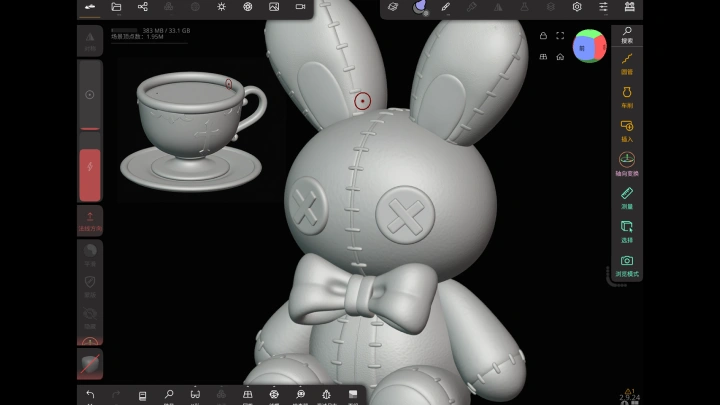Click the Voxel remesh spheres icon in bottom bar
Viewport: 720px width, 405px height.
coord(221,394)
